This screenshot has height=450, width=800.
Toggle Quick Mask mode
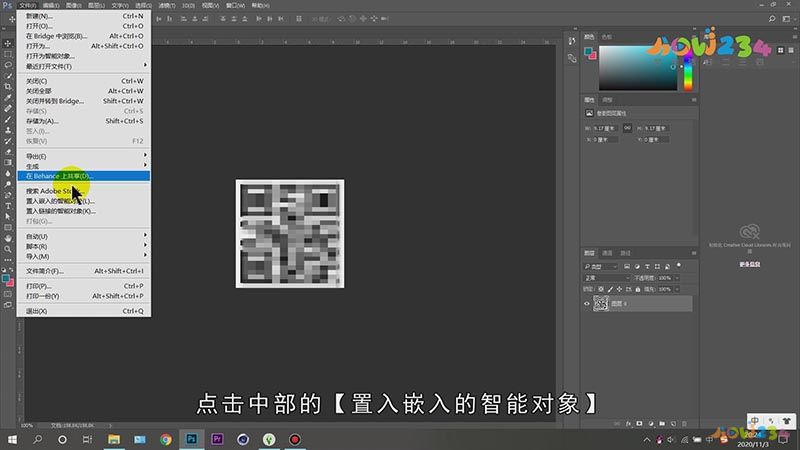[8, 294]
